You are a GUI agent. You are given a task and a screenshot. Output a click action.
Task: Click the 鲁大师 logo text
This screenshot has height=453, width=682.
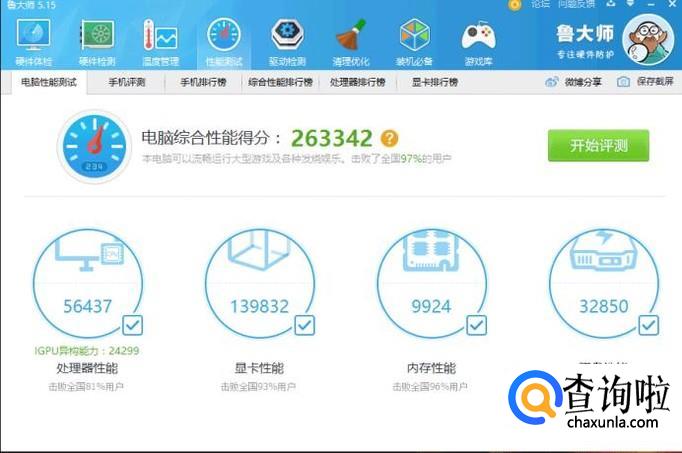click(x=585, y=34)
